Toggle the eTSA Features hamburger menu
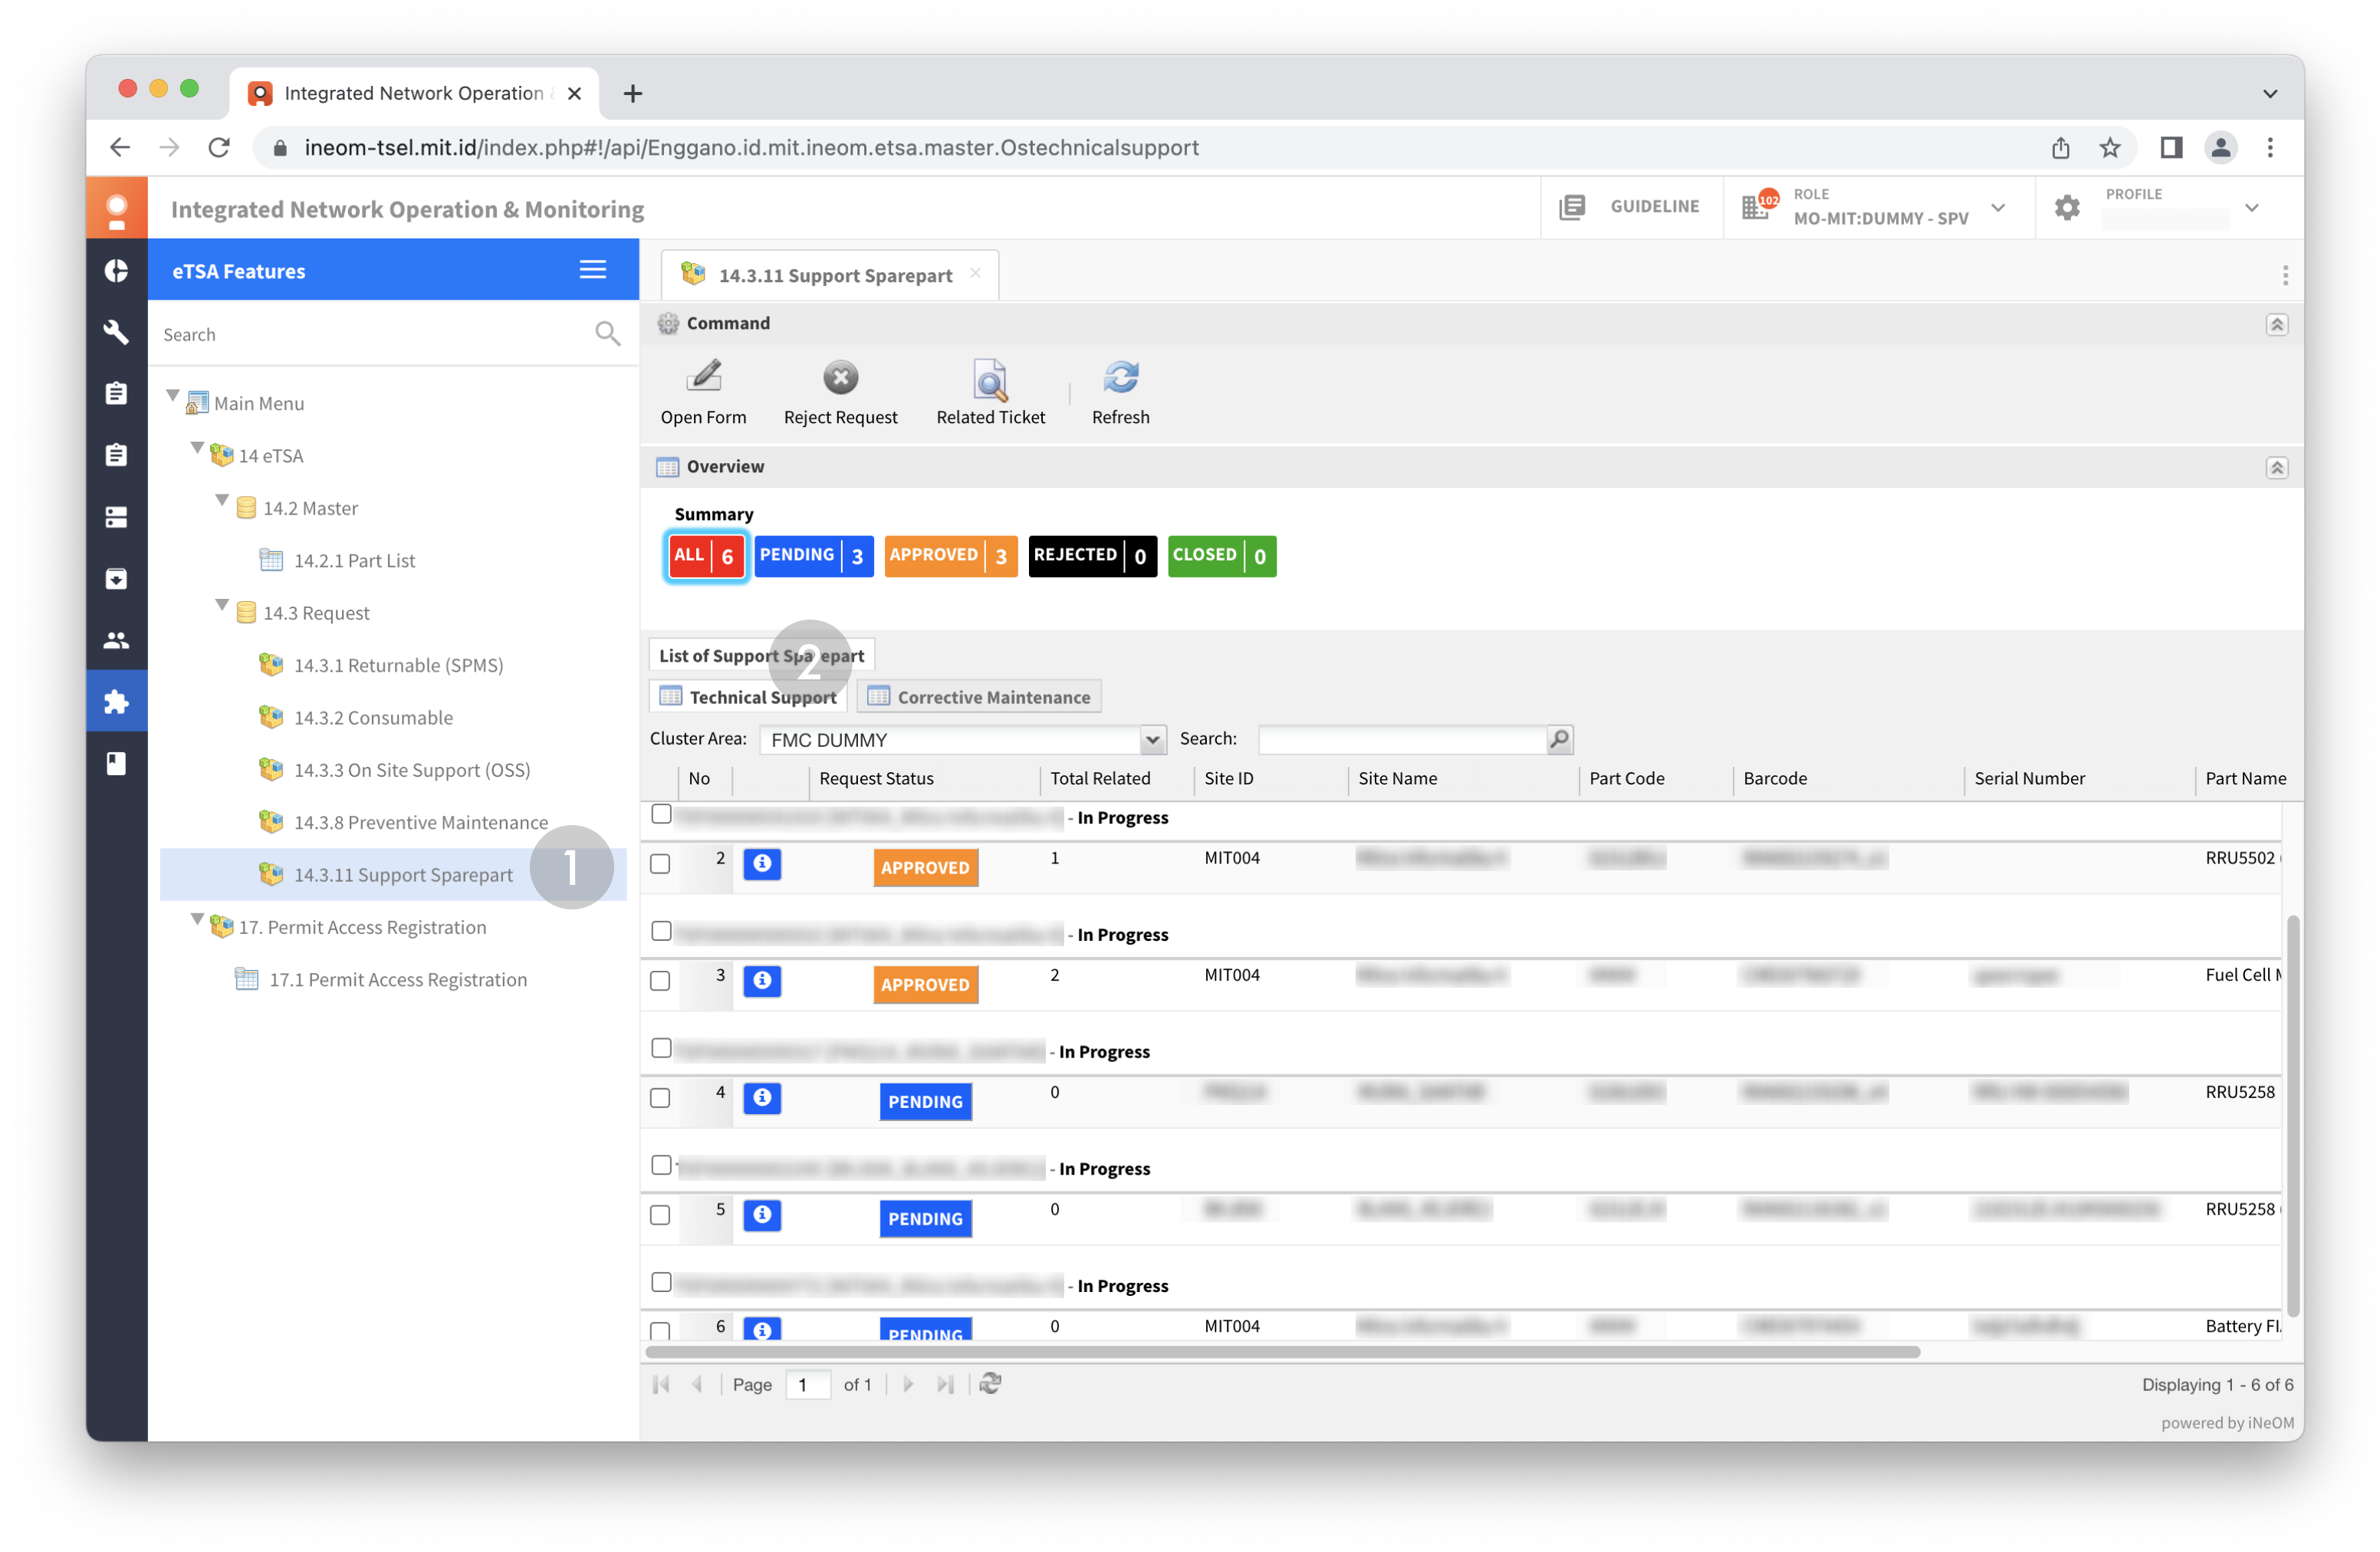This screenshot has width=2380, height=1552. [x=592, y=270]
